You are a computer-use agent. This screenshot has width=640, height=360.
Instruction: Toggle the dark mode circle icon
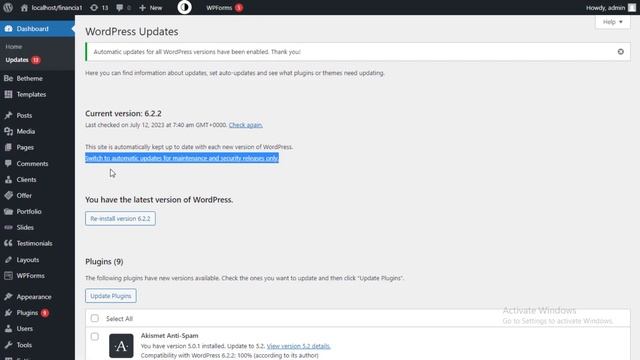pos(184,7)
